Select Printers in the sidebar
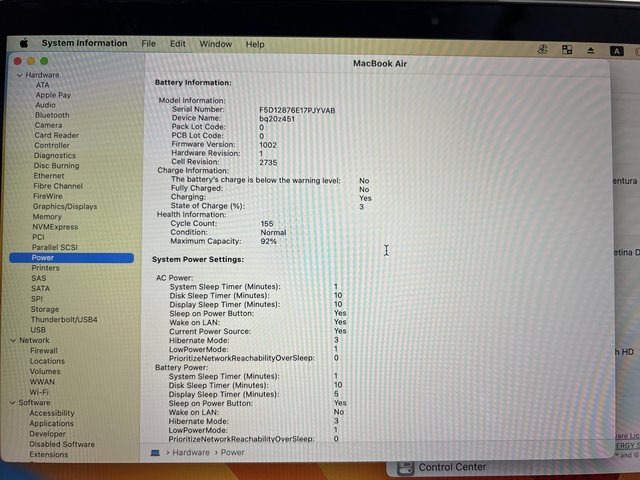Screen dimensions: 640x480 click(x=45, y=268)
